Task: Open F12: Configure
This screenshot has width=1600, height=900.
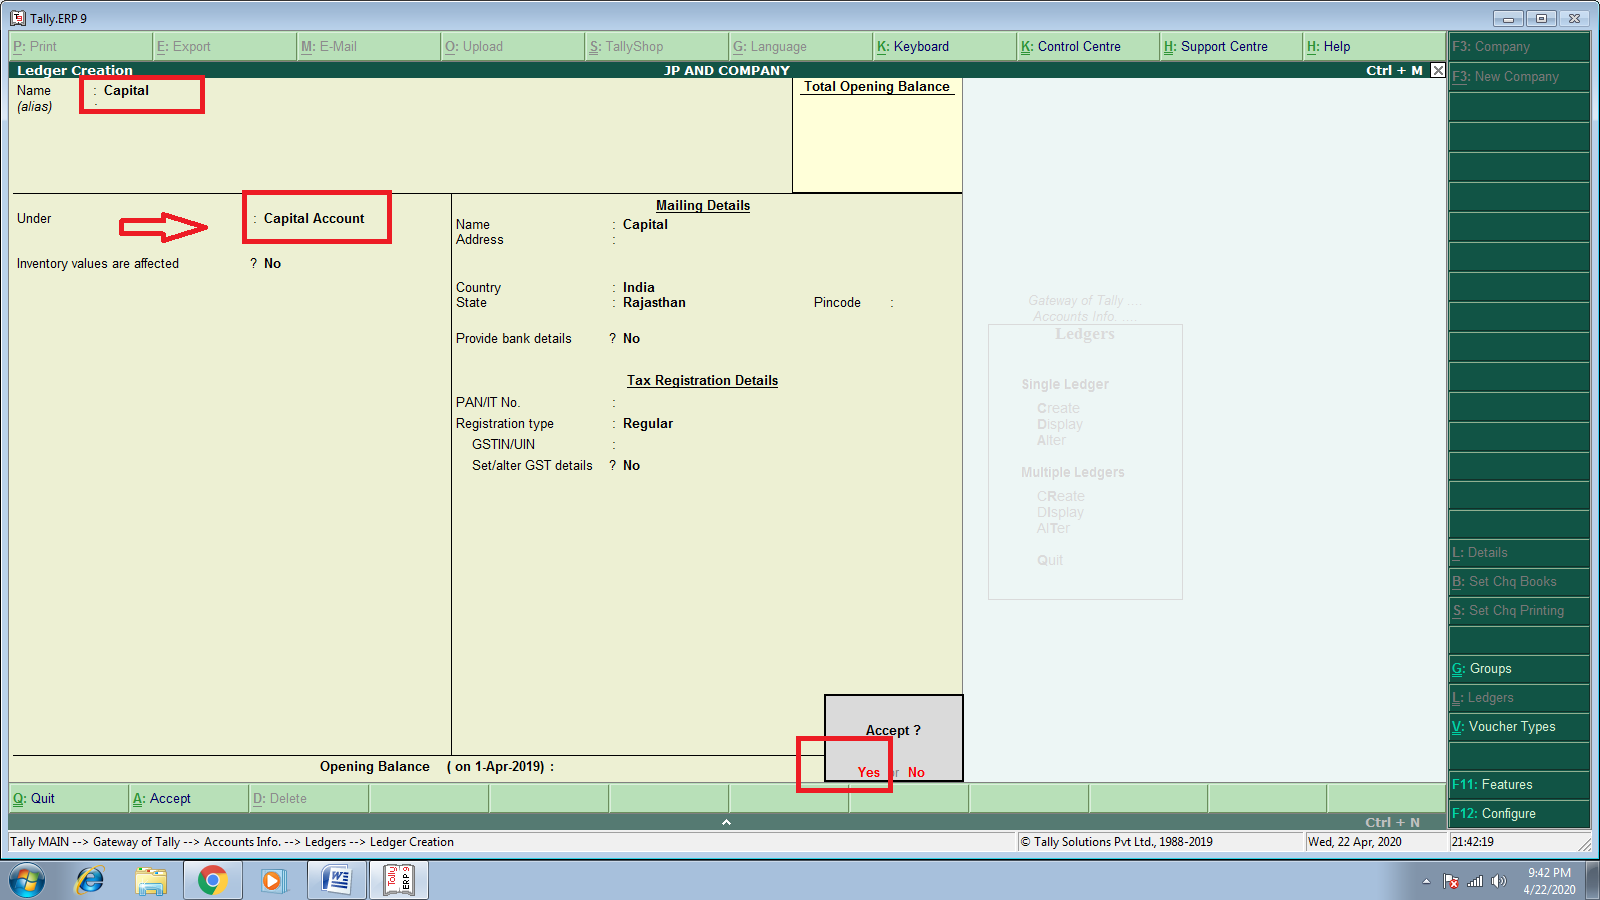Action: [1519, 813]
